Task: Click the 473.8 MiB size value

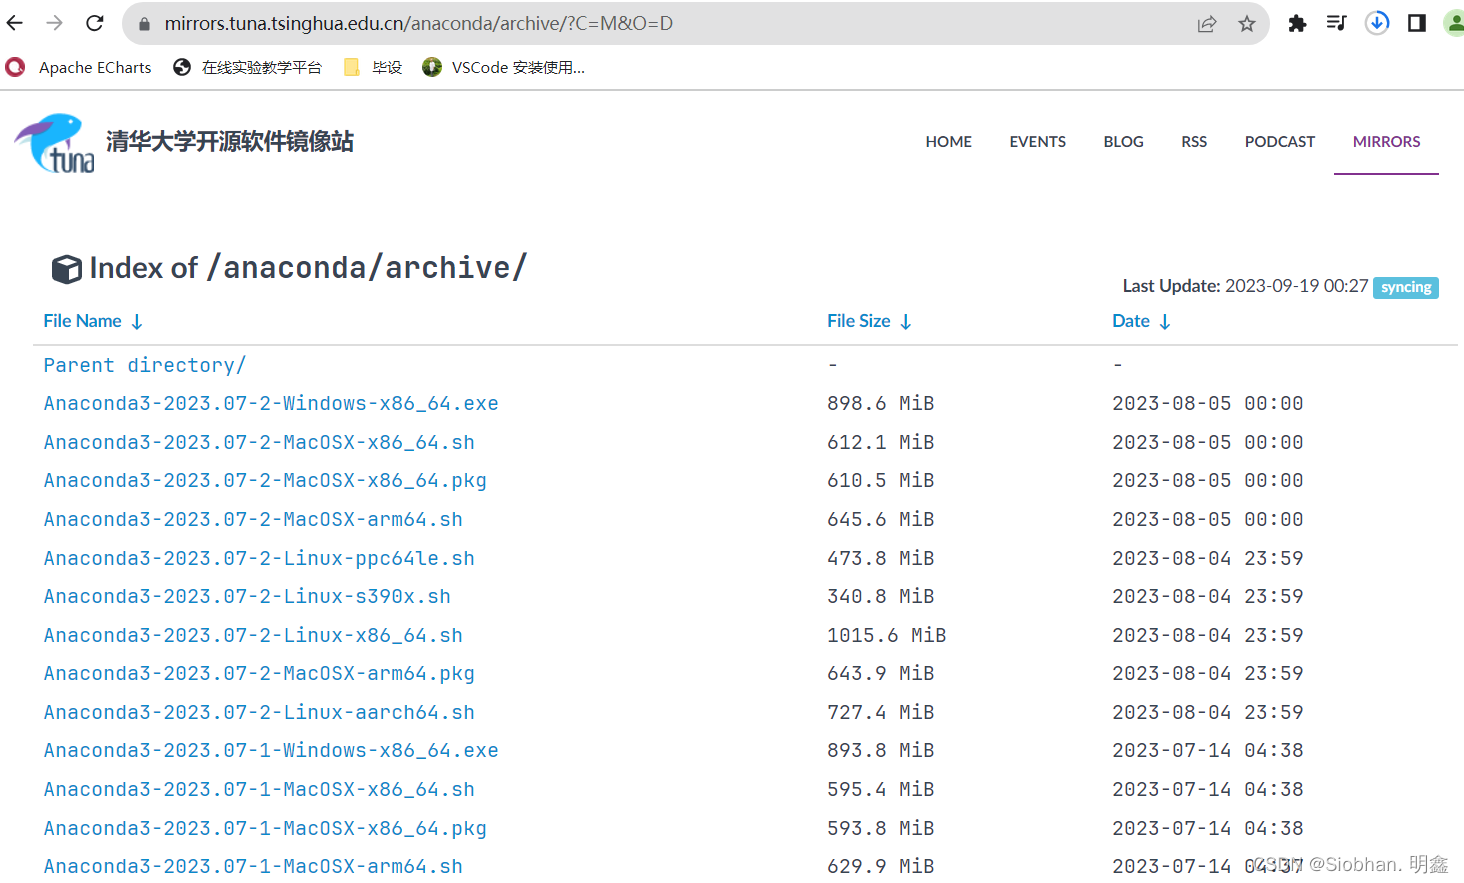Action: (x=880, y=559)
